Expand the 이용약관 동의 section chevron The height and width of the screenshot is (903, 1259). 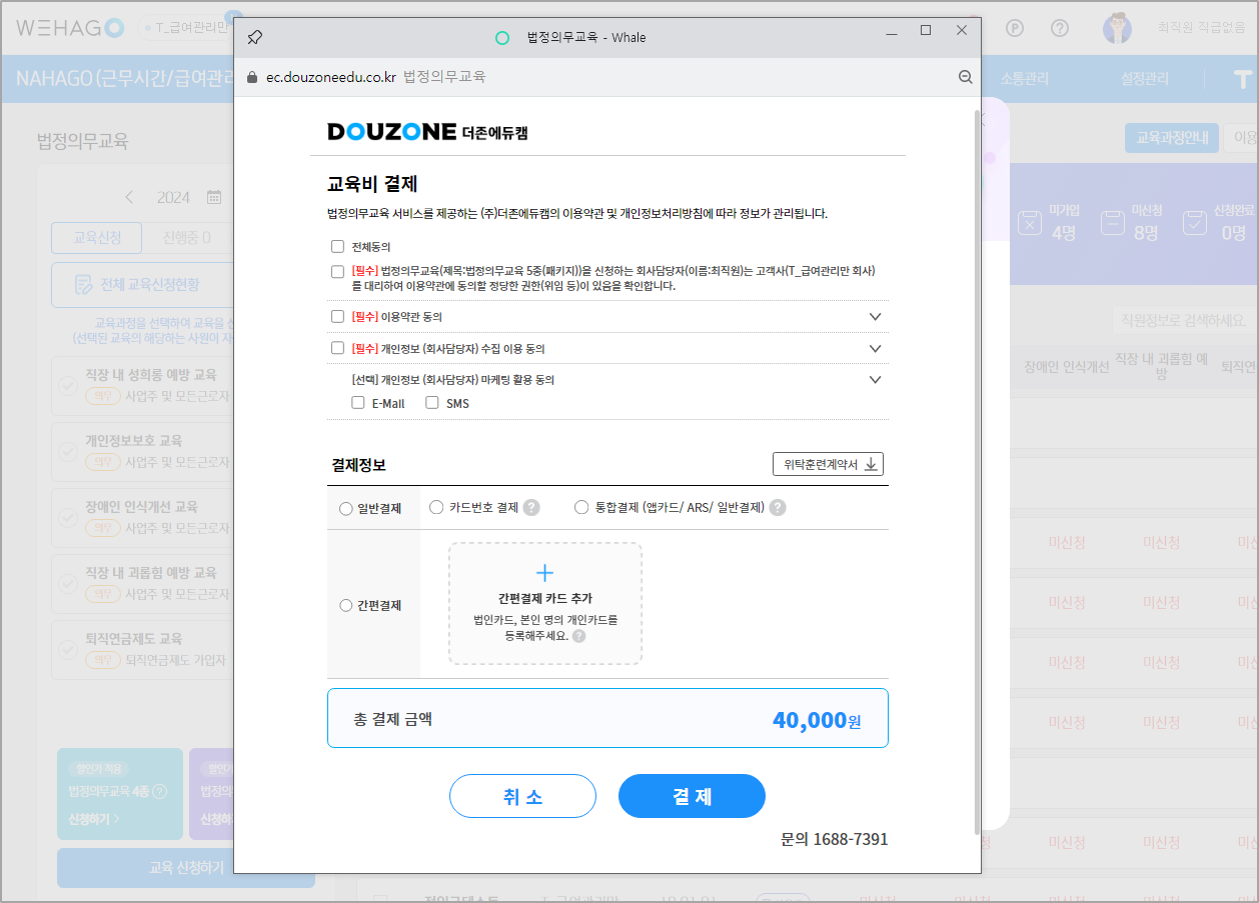pos(875,317)
